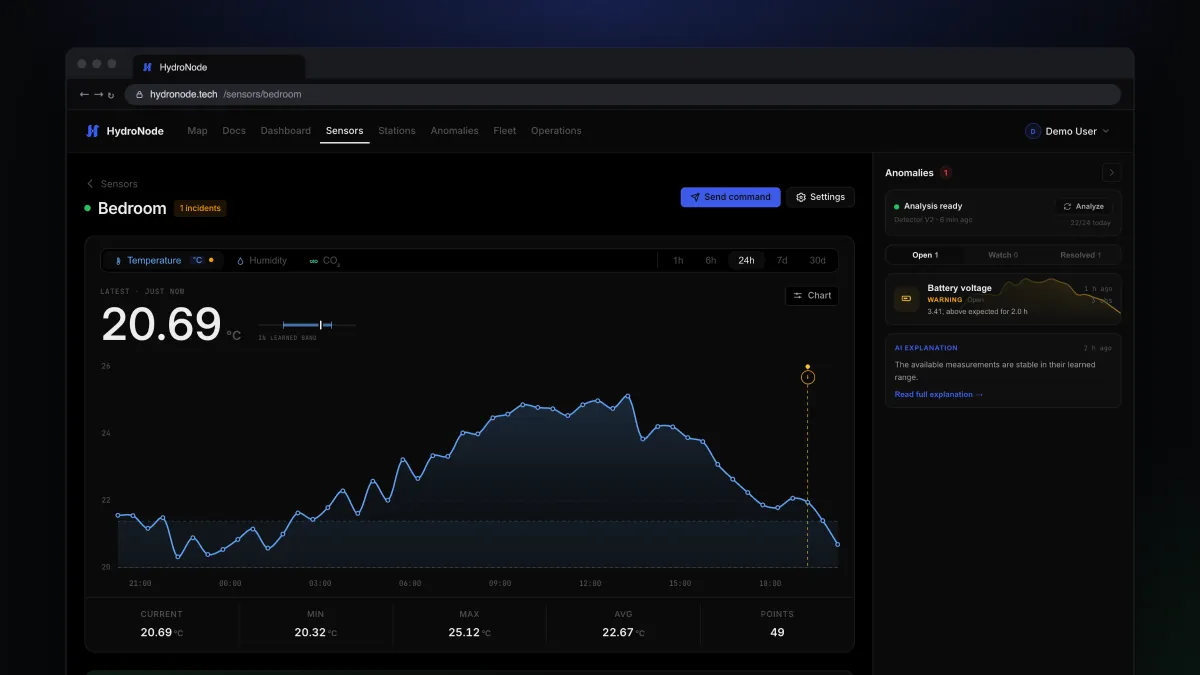Select the Sensors nav item
The height and width of the screenshot is (675, 1200).
tap(345, 131)
